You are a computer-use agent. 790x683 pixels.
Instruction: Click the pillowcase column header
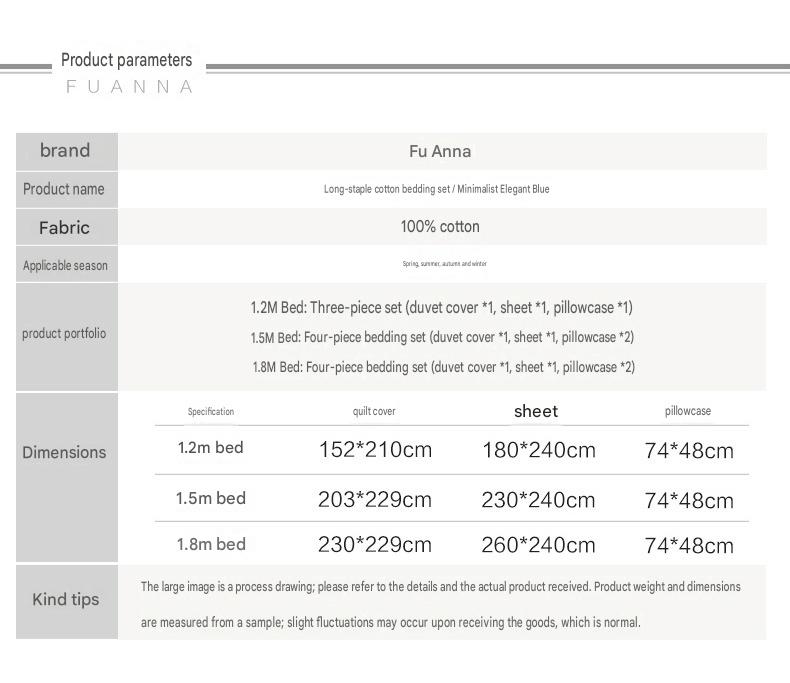click(x=688, y=411)
